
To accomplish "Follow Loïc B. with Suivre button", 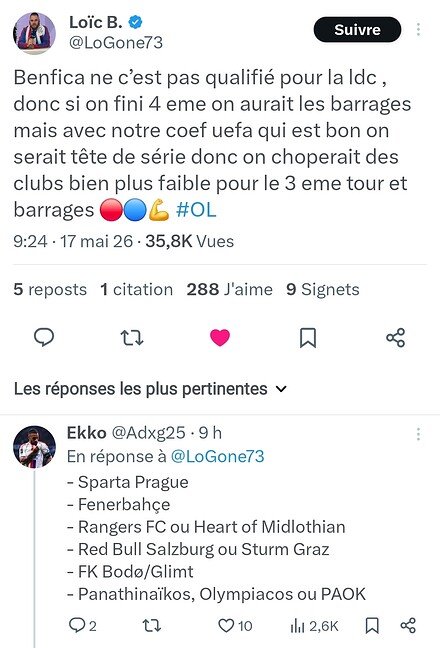I will (357, 29).
